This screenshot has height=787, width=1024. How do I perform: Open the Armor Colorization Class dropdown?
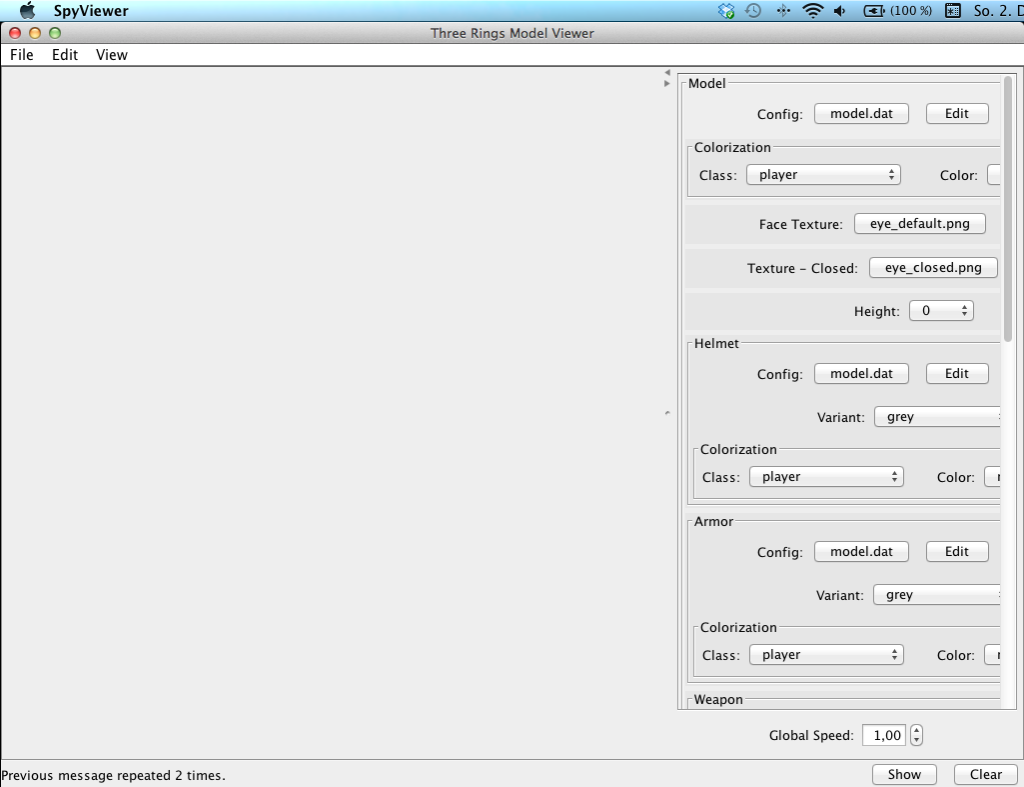tap(826, 655)
